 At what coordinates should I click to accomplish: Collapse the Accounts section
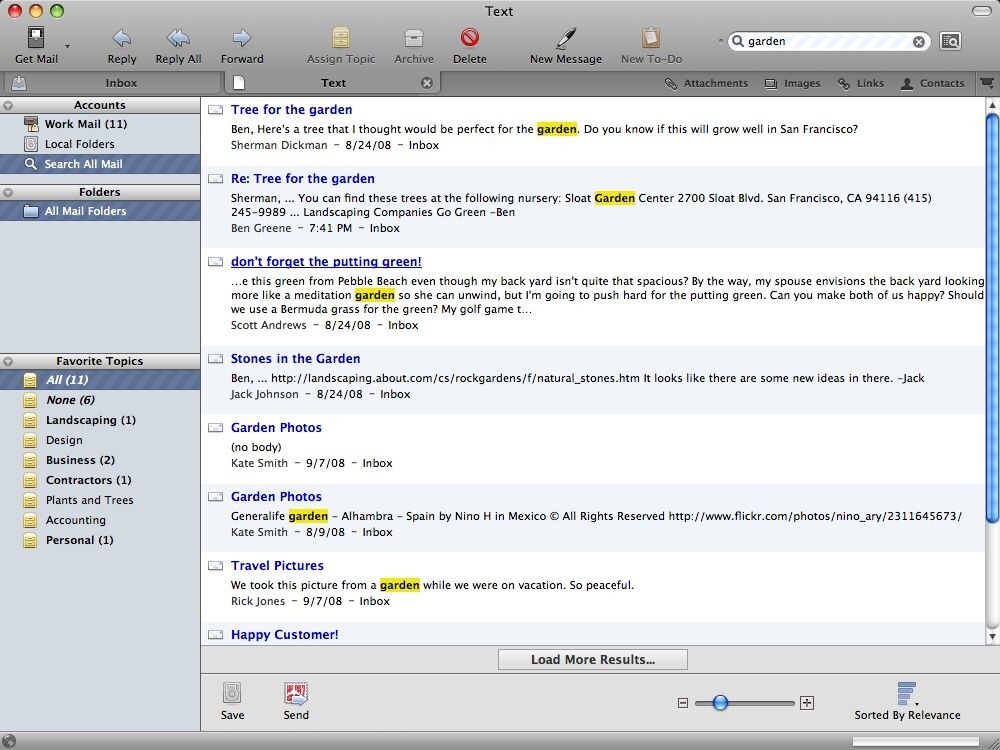click(x=9, y=105)
